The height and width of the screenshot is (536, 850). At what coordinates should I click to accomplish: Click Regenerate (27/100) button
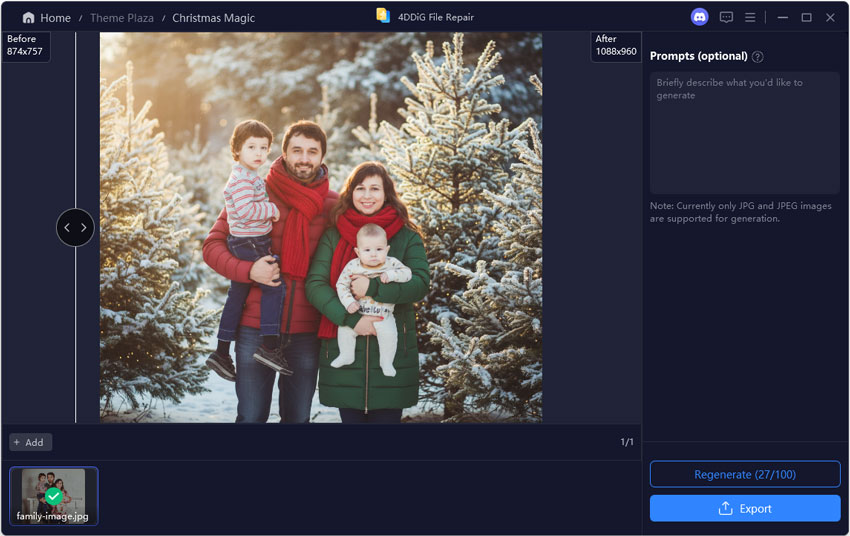click(745, 474)
